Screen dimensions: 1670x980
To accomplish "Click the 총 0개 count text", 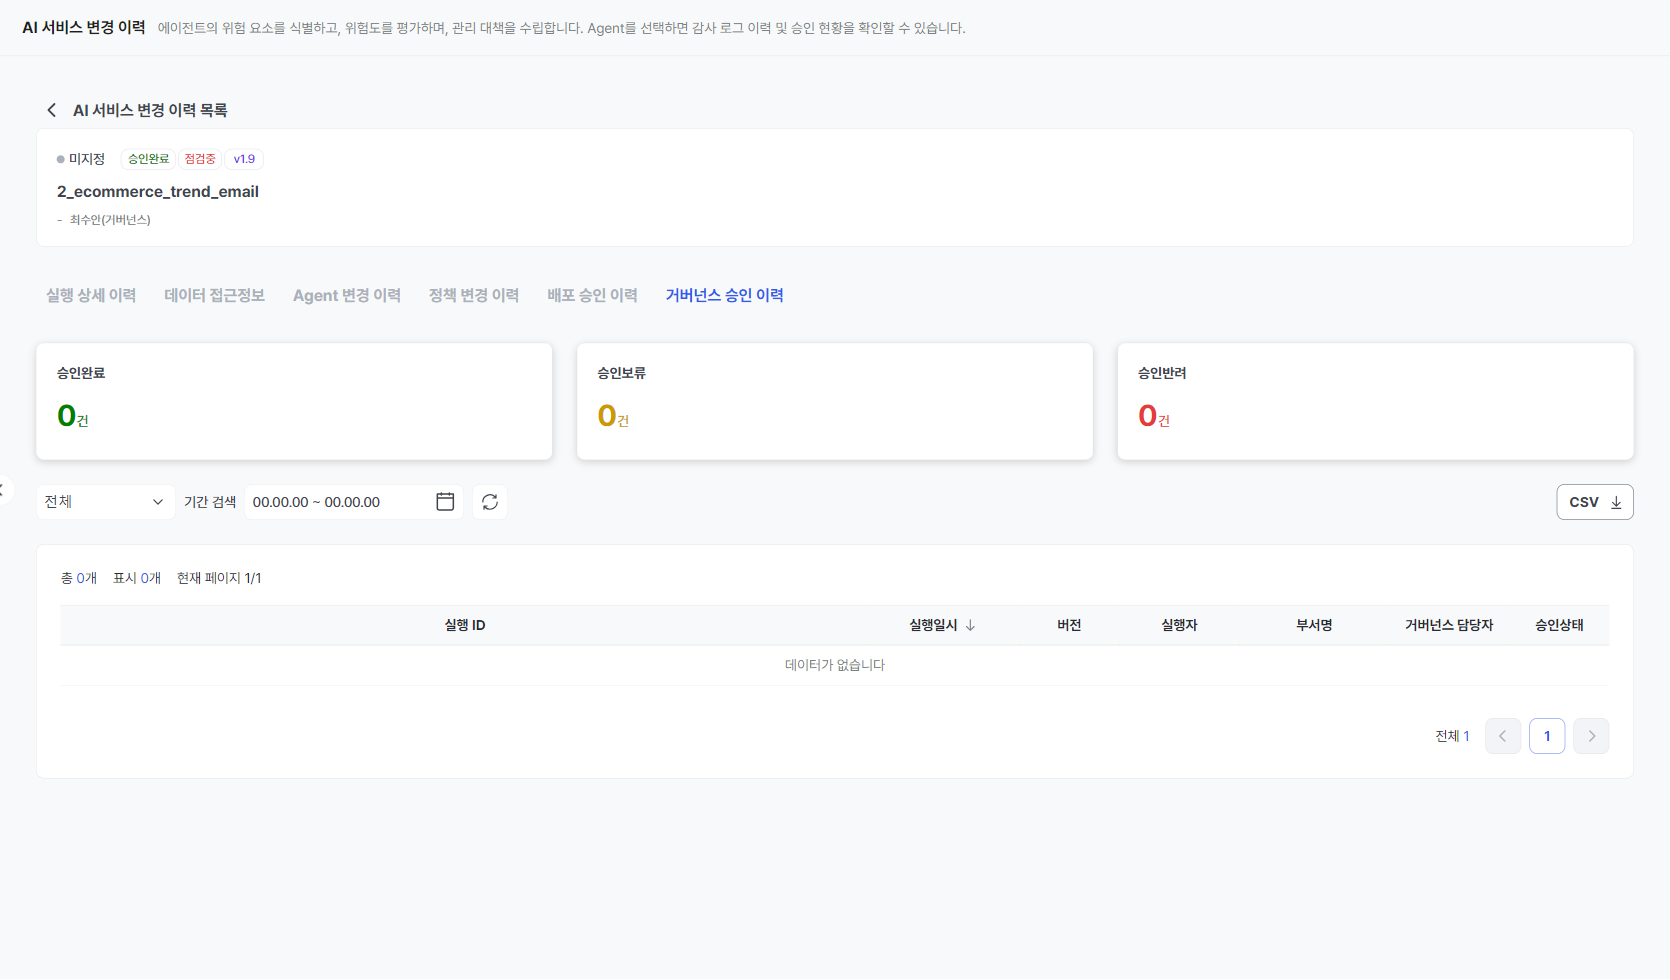I will pyautogui.click(x=79, y=578).
